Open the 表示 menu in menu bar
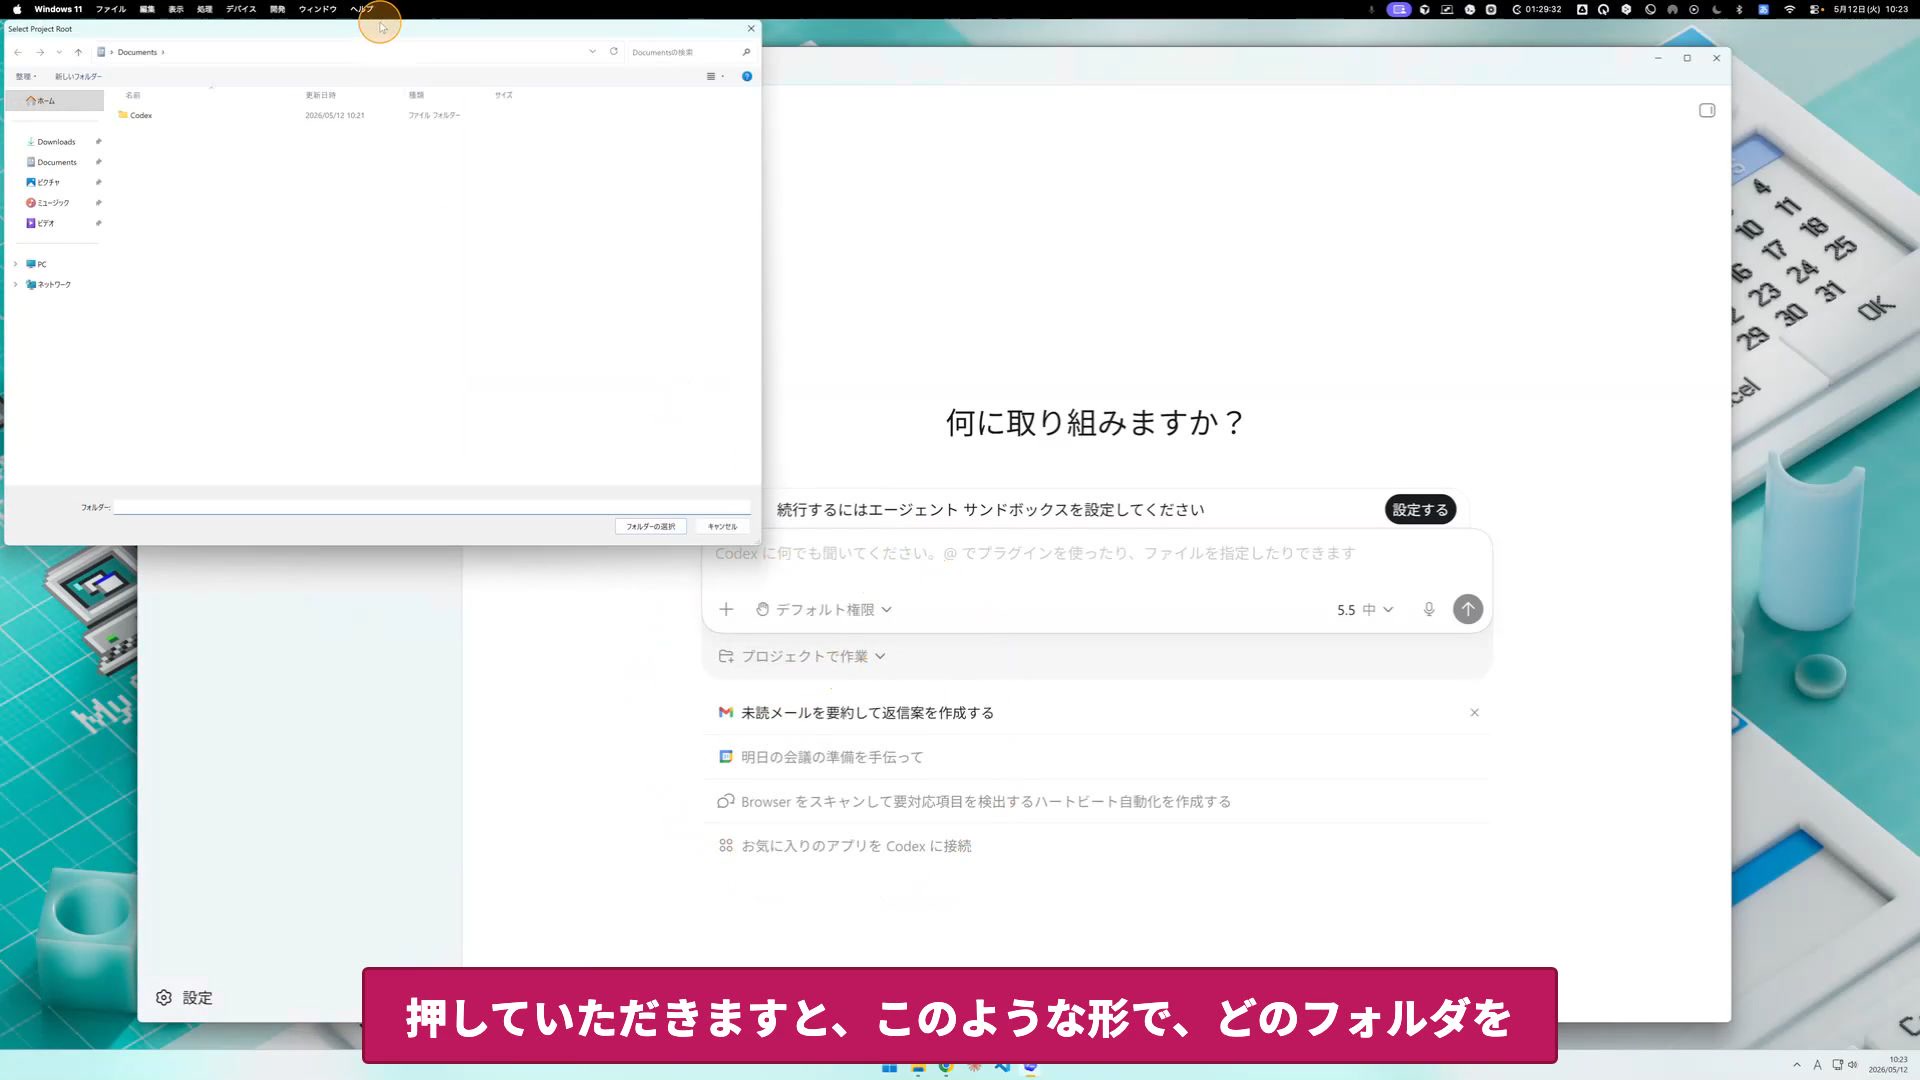The image size is (1920, 1080). pyautogui.click(x=176, y=9)
